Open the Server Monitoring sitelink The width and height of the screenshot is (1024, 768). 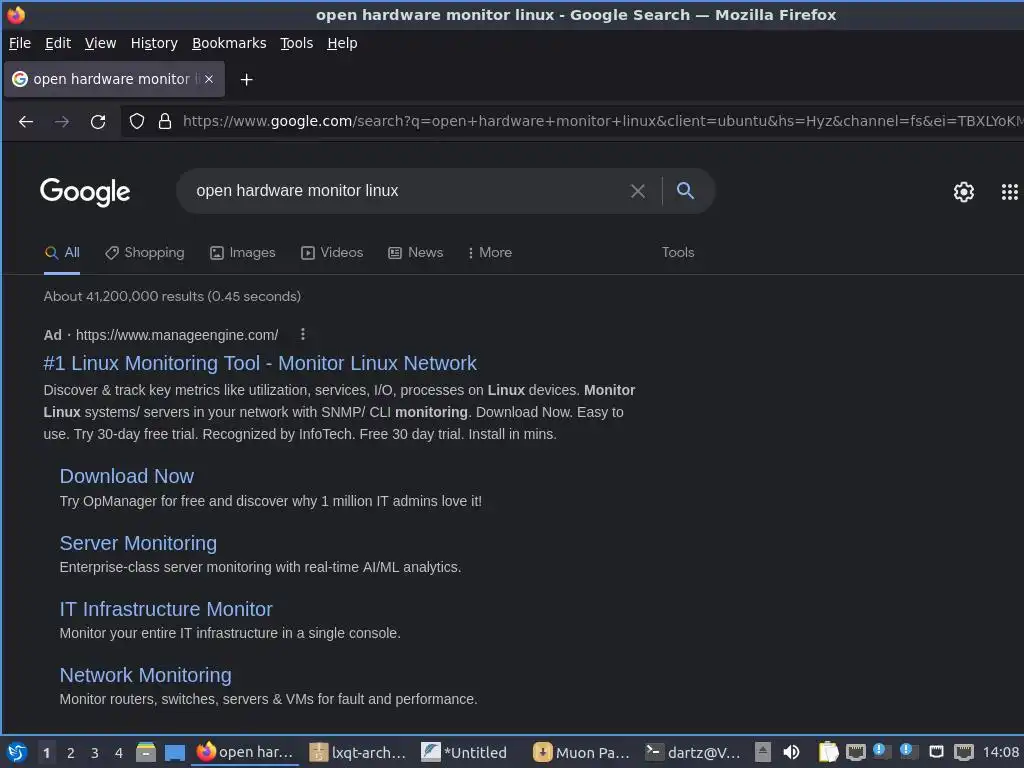point(138,543)
